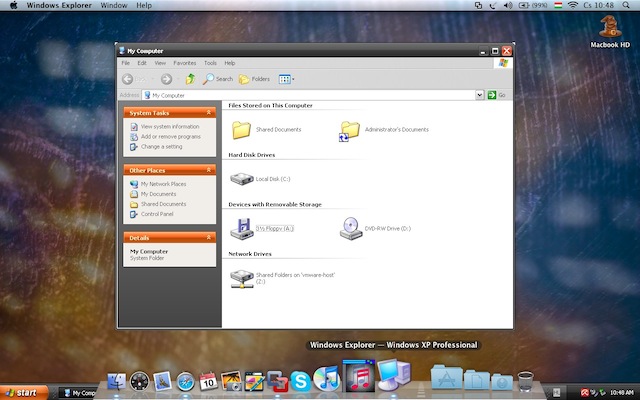Open the File menu
The image size is (640, 400).
(126, 63)
